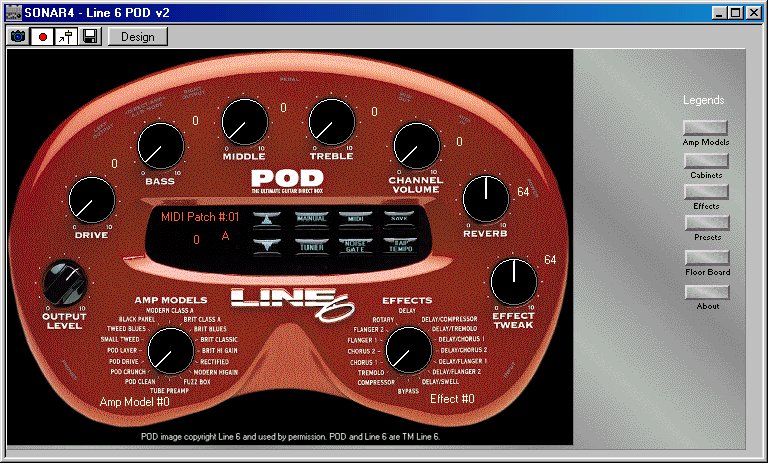Click the MIDI button on the POD

355,219
